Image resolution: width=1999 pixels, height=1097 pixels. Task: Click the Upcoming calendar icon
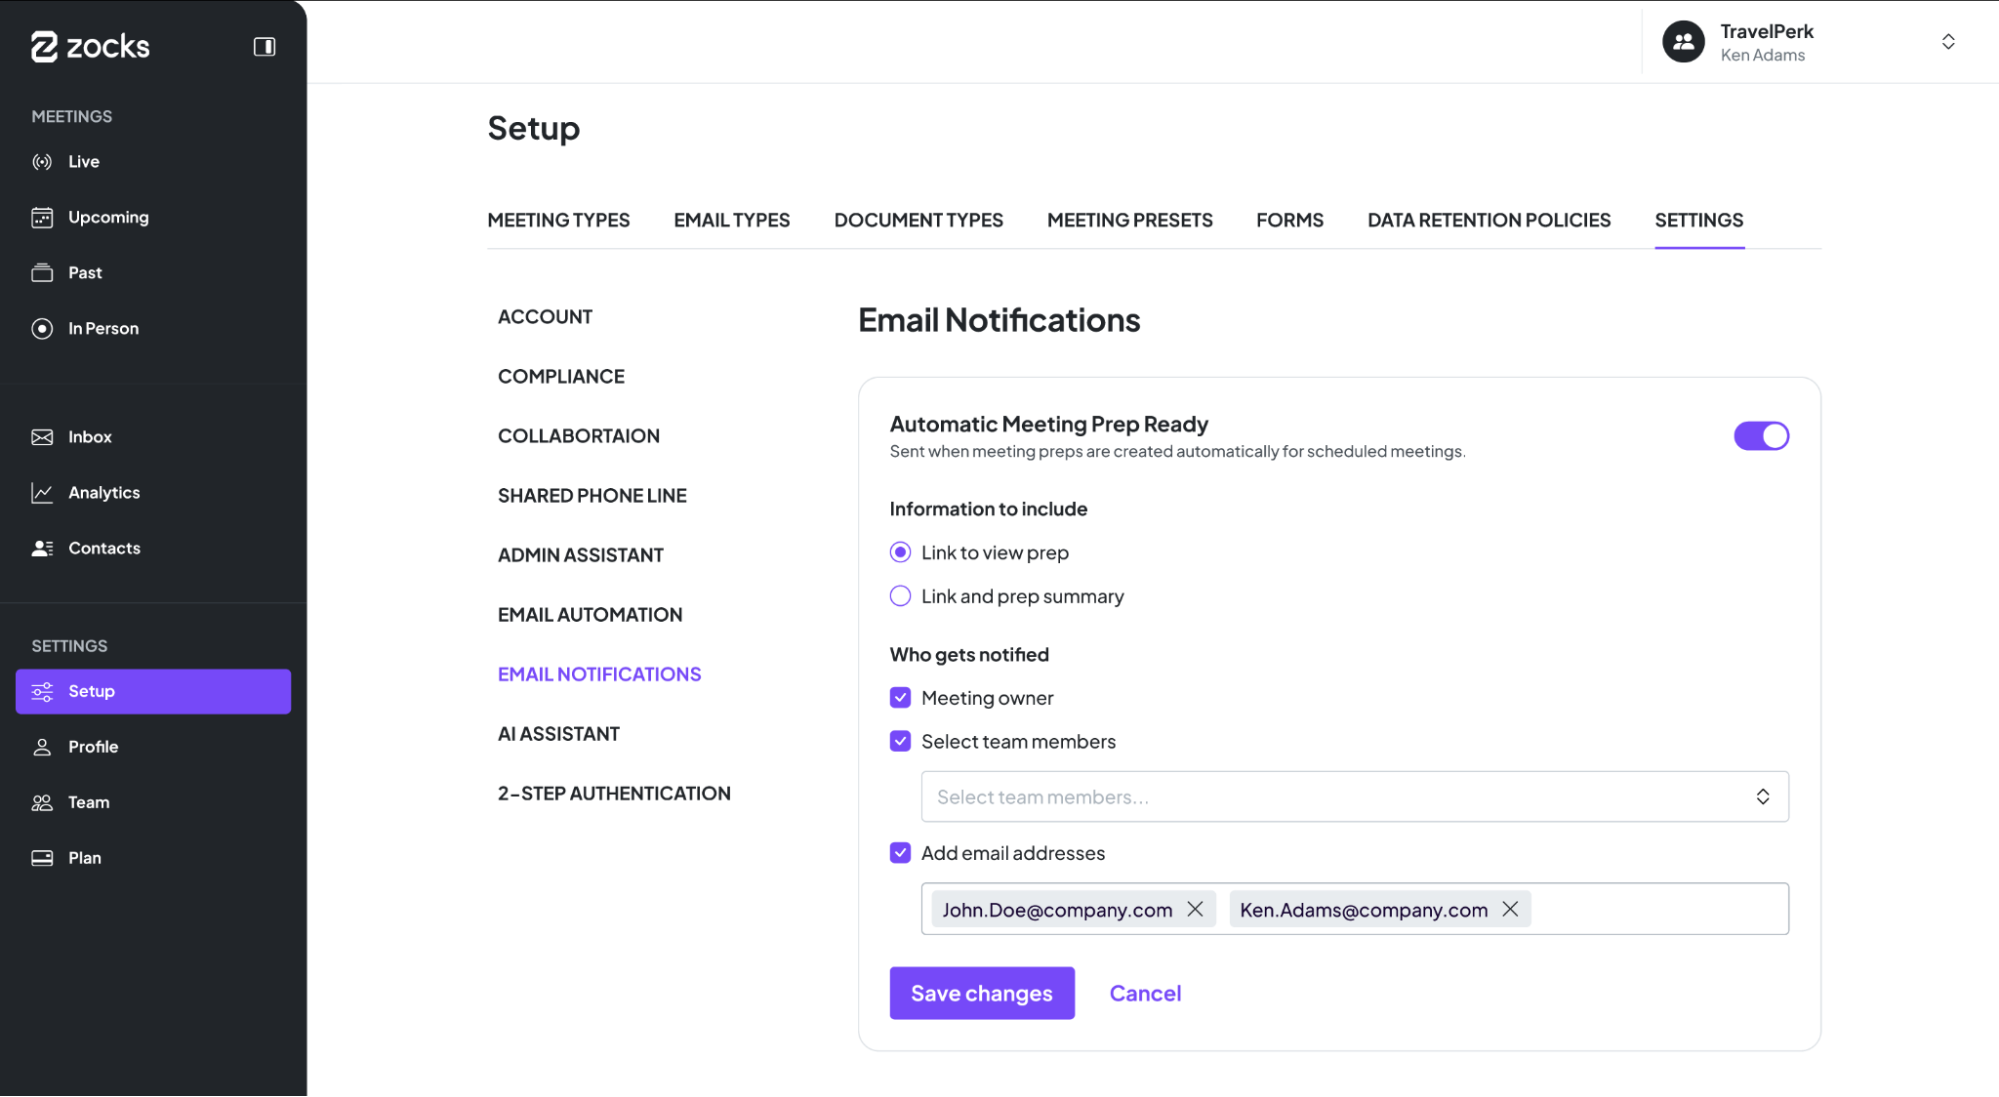click(x=42, y=217)
